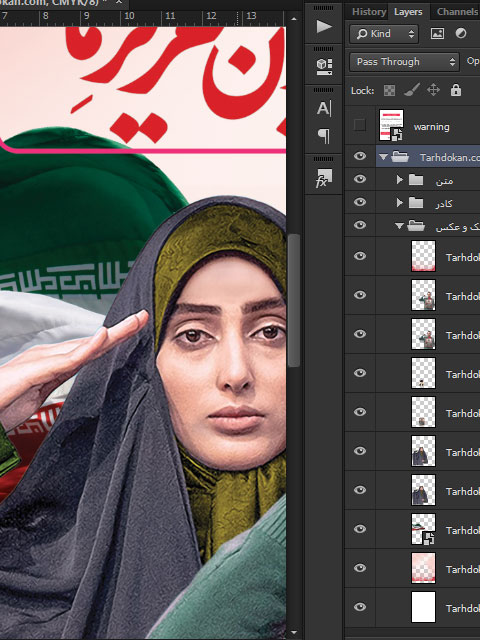Open the Character panel icon

click(324, 109)
